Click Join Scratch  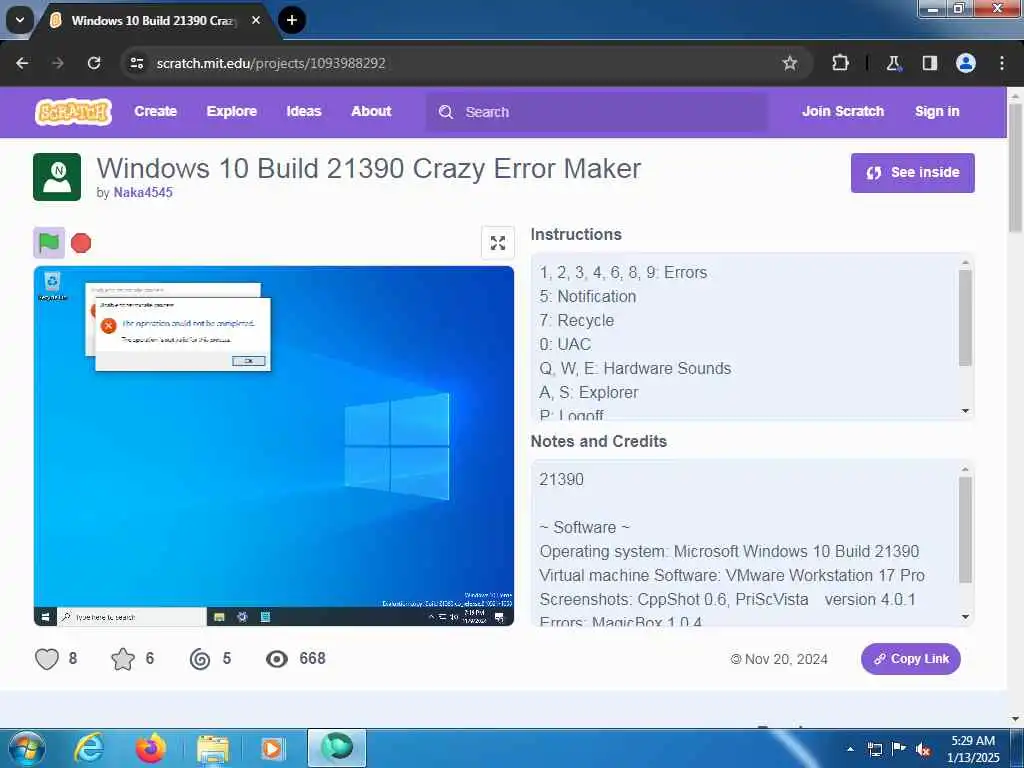pos(842,112)
